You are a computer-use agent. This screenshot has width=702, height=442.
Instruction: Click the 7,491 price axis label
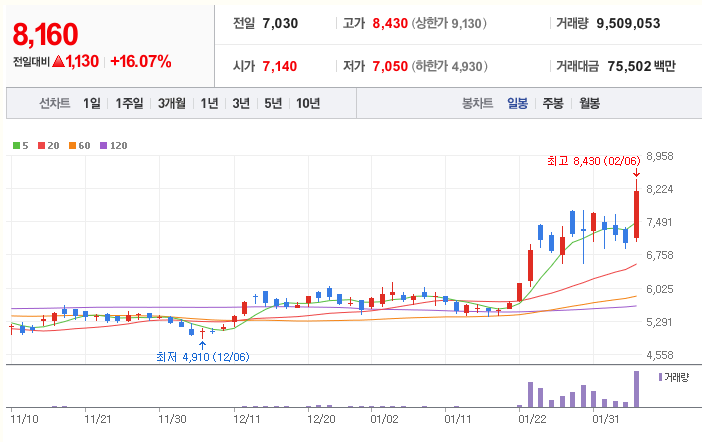[659, 222]
